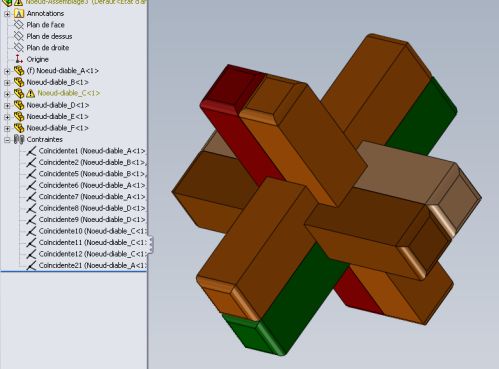499x369 pixels.
Task: Select Noeud-diable_E component in tree
Action: (x=57, y=116)
